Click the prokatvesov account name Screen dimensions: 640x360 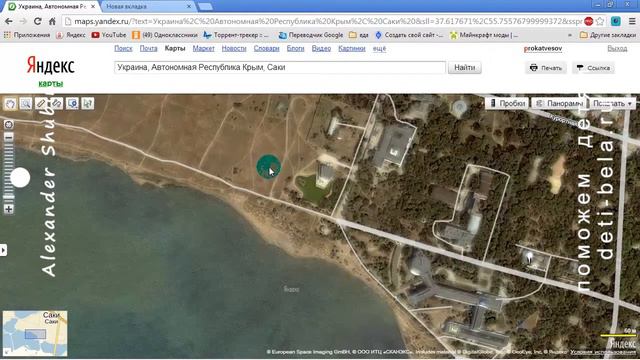pos(543,48)
